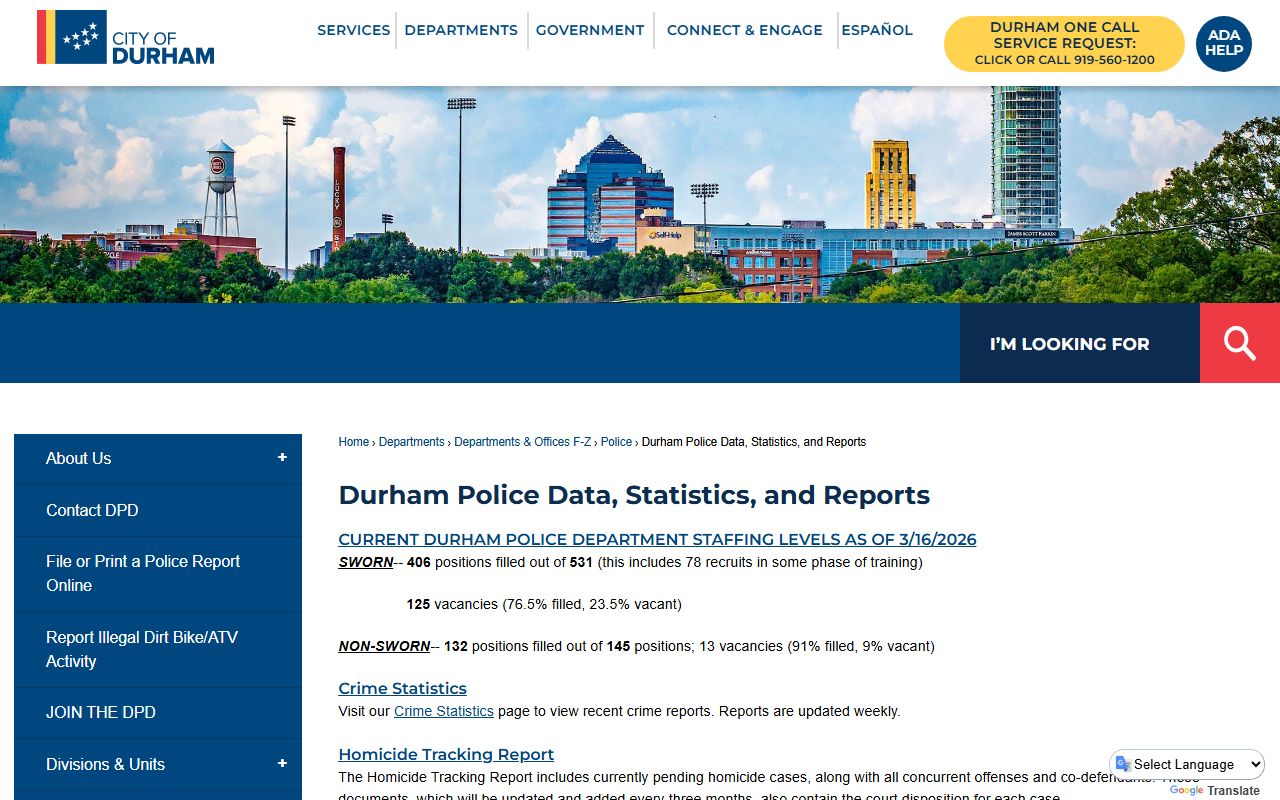Open current staffing levels heading link
1280x800 pixels.
tap(657, 539)
